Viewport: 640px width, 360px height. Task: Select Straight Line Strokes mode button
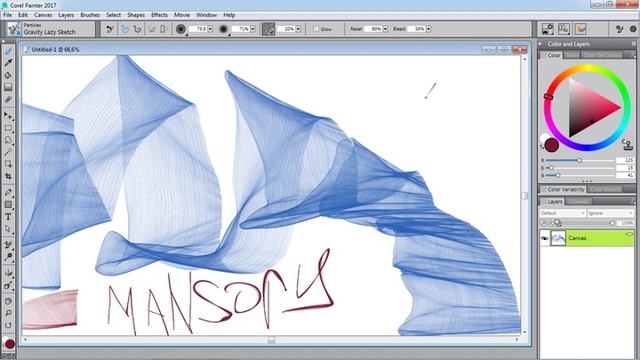[138, 29]
